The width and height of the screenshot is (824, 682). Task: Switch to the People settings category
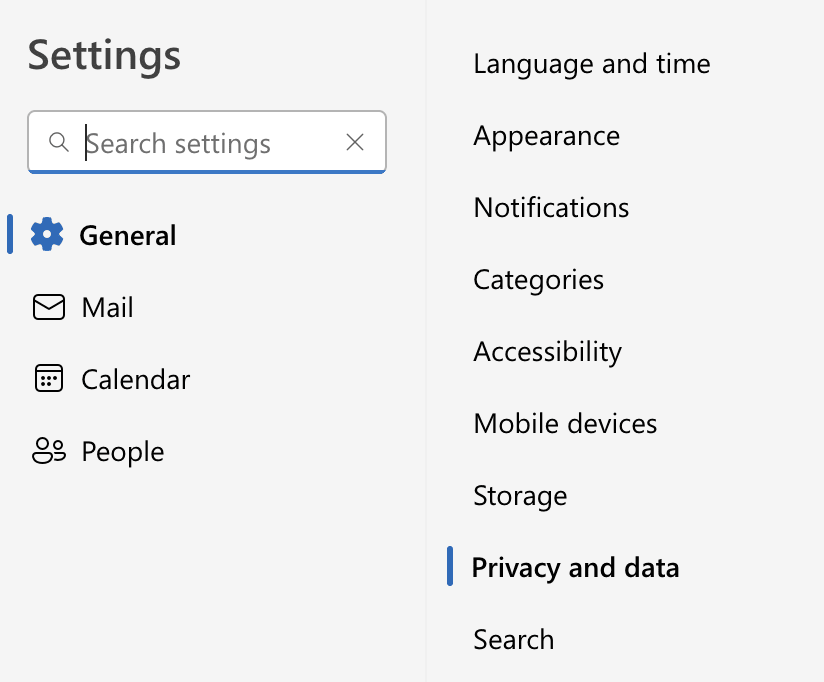coord(123,451)
